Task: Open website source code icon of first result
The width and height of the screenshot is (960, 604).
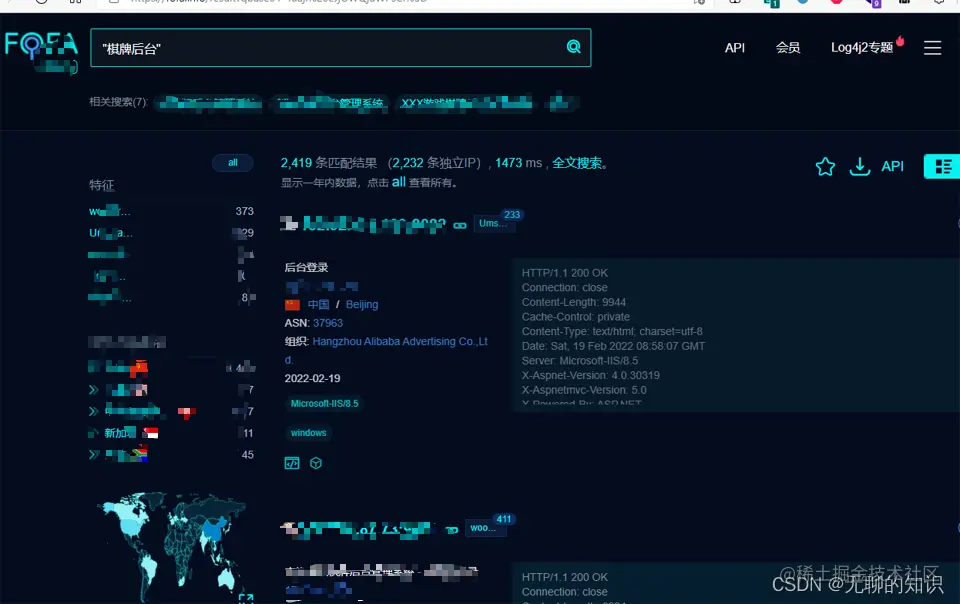Action: coord(292,463)
